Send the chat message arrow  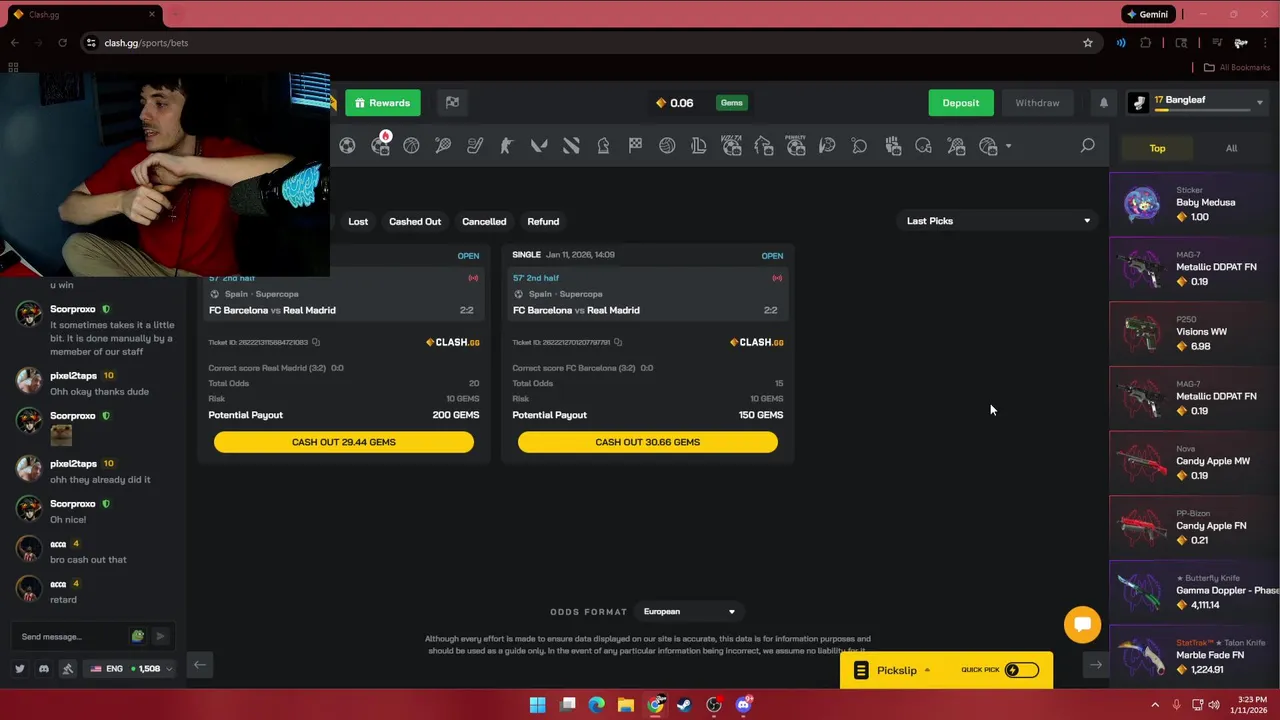coord(160,636)
